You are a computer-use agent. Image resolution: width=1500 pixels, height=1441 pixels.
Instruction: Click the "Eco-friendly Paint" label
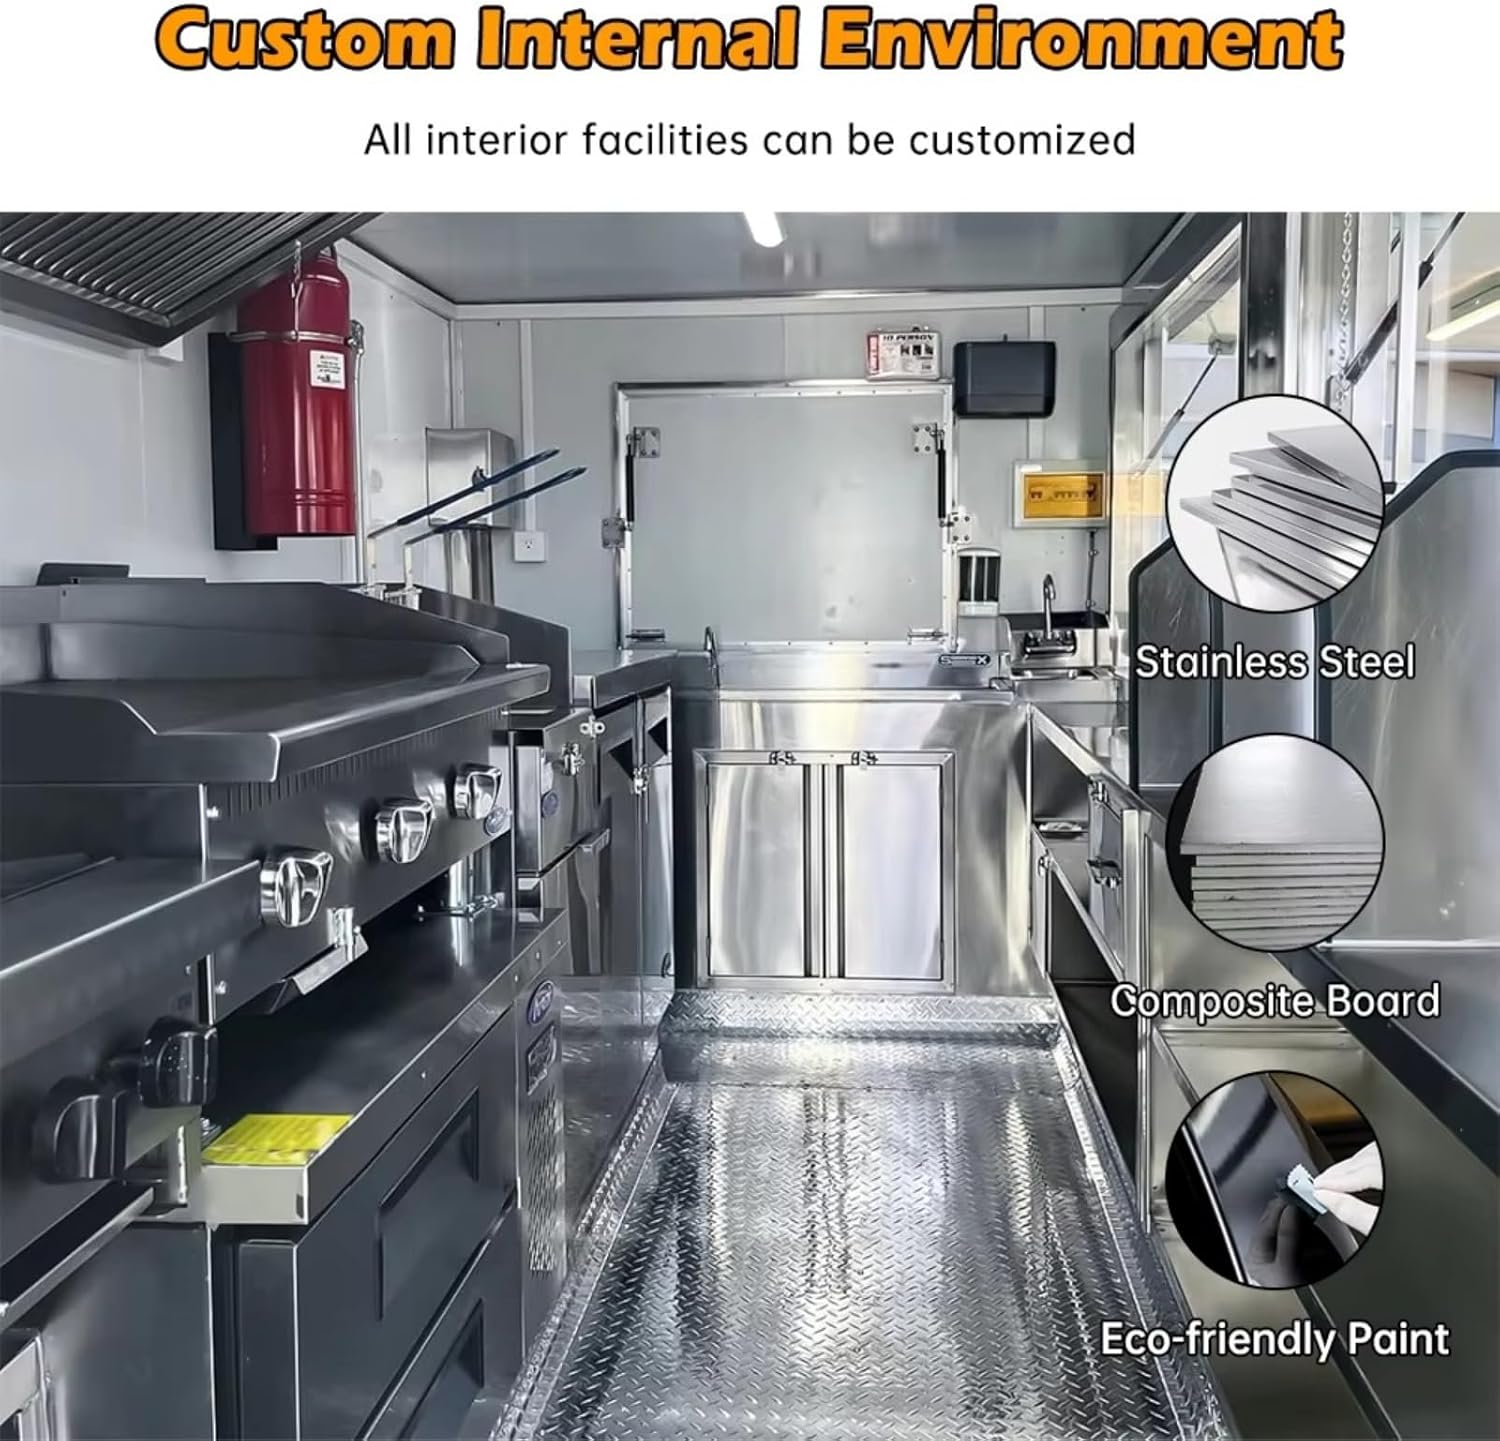coord(1275,1339)
